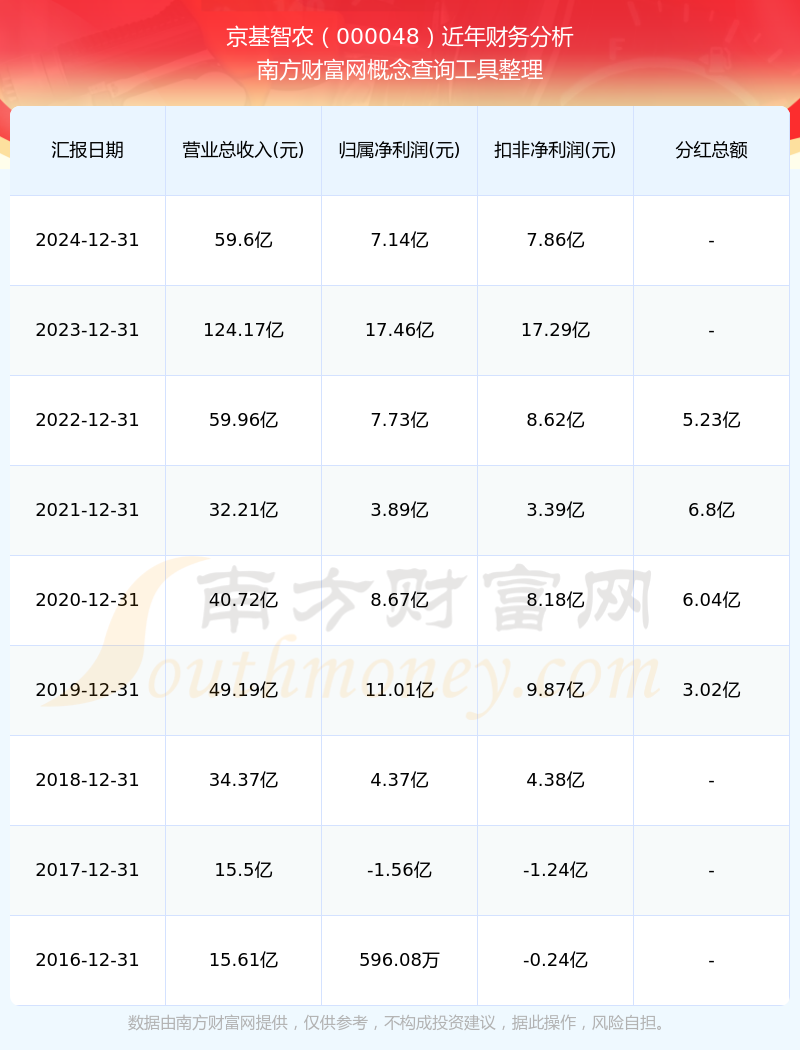Click the date cell 2020-12-31
Viewport: 800px width, 1050px height.
click(x=88, y=600)
